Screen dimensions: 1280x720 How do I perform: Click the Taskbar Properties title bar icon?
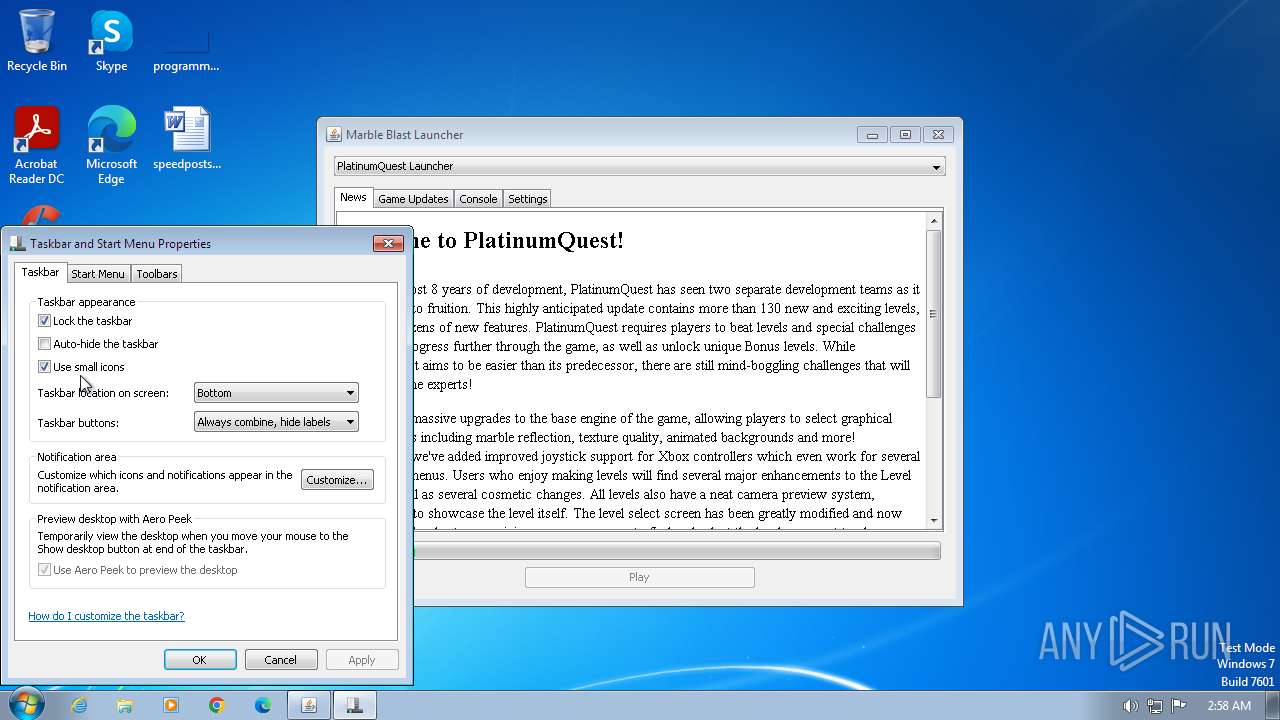[x=18, y=243]
